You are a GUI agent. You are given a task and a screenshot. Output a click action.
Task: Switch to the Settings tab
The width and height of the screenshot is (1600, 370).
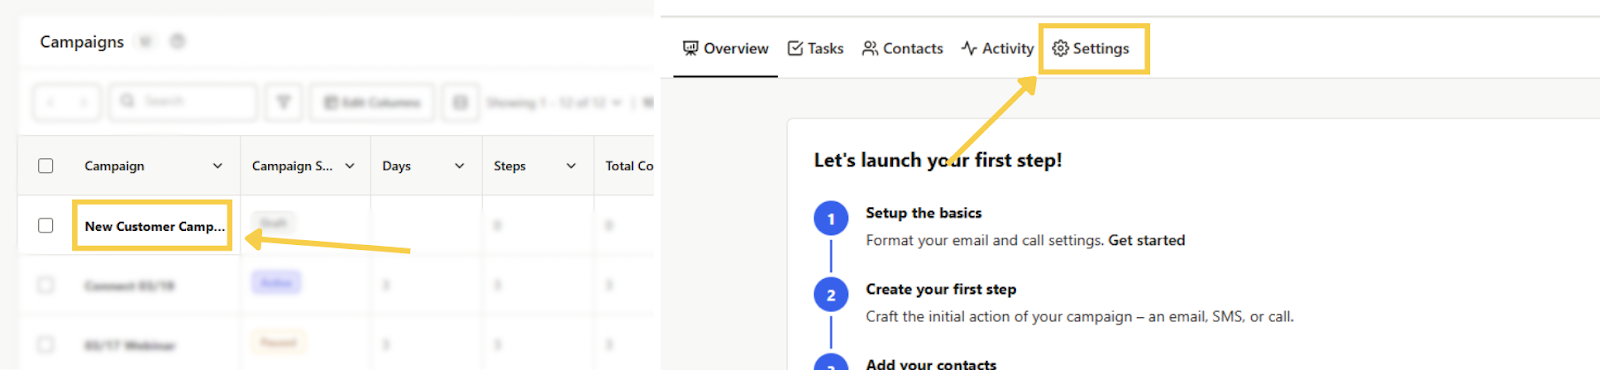(1091, 48)
